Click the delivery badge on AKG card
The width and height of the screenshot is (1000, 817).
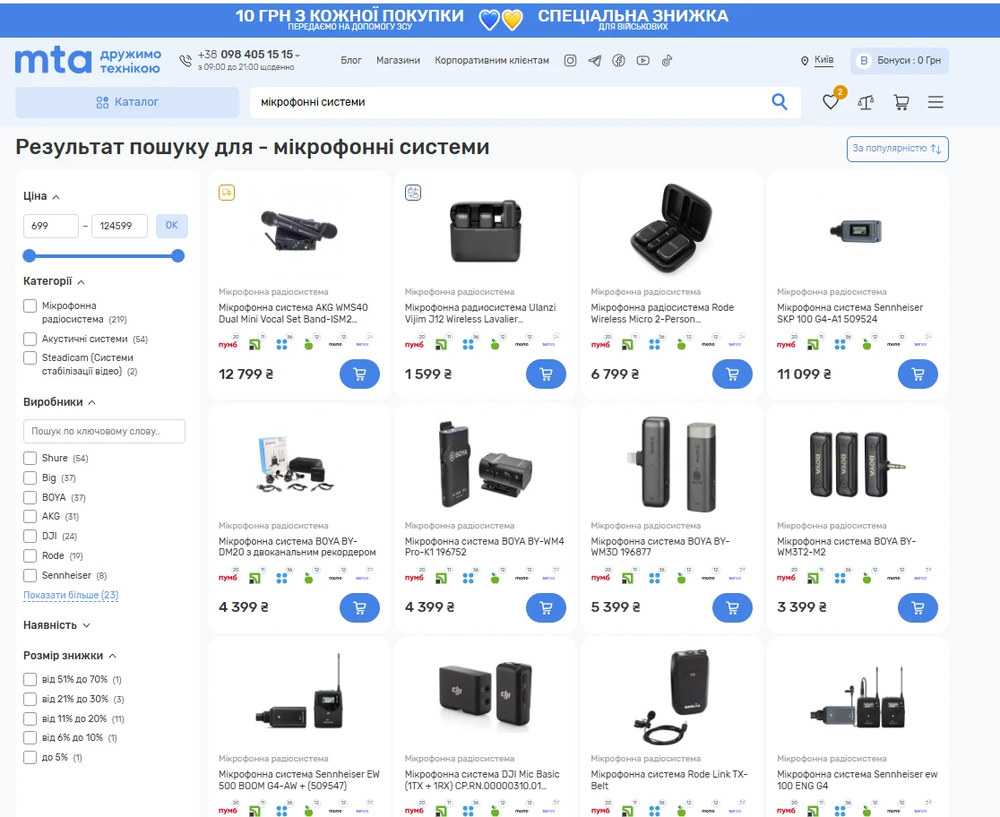(226, 192)
